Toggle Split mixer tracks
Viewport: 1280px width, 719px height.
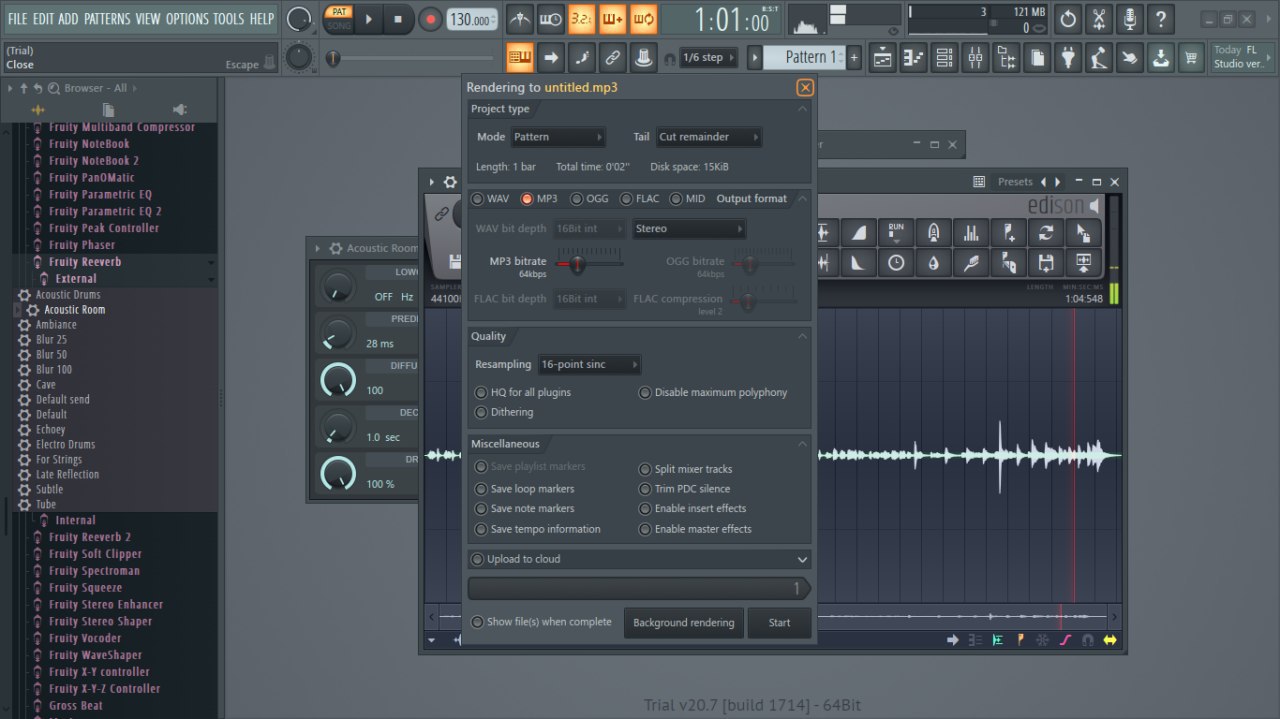pos(686,469)
